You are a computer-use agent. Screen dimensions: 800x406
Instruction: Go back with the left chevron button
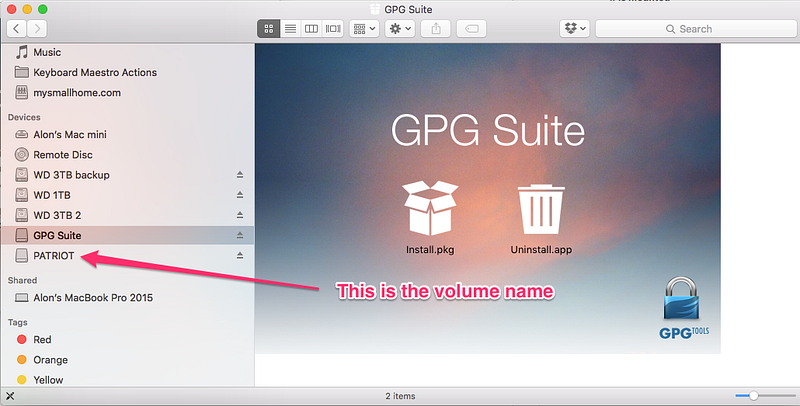[16, 29]
